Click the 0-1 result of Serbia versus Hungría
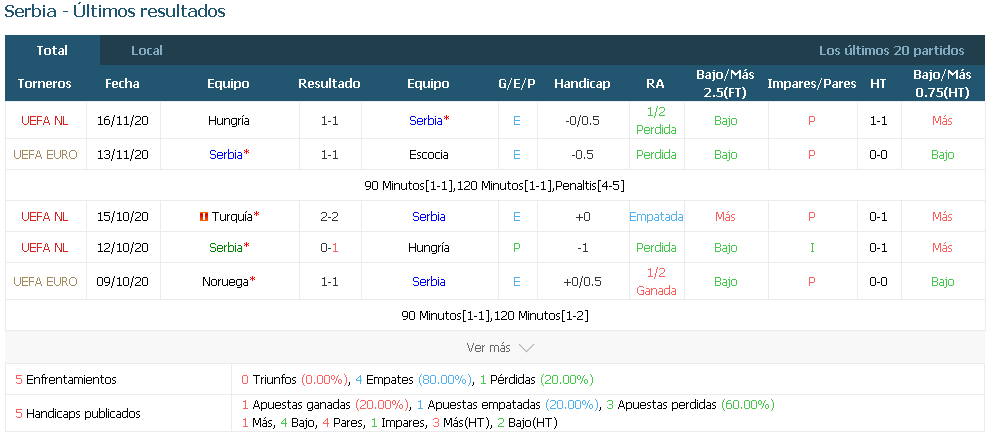This screenshot has width=995, height=441. [x=329, y=248]
